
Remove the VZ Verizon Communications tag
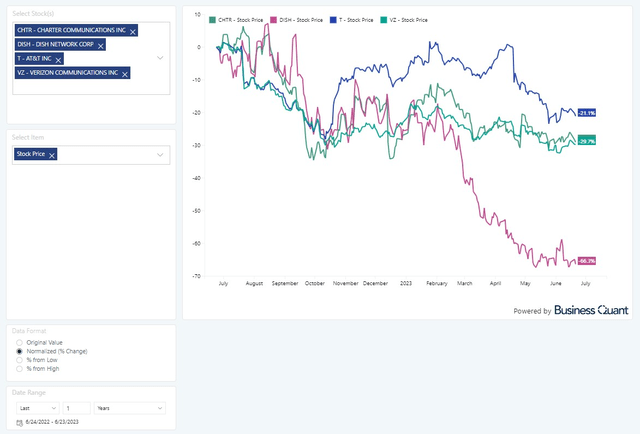(x=125, y=74)
